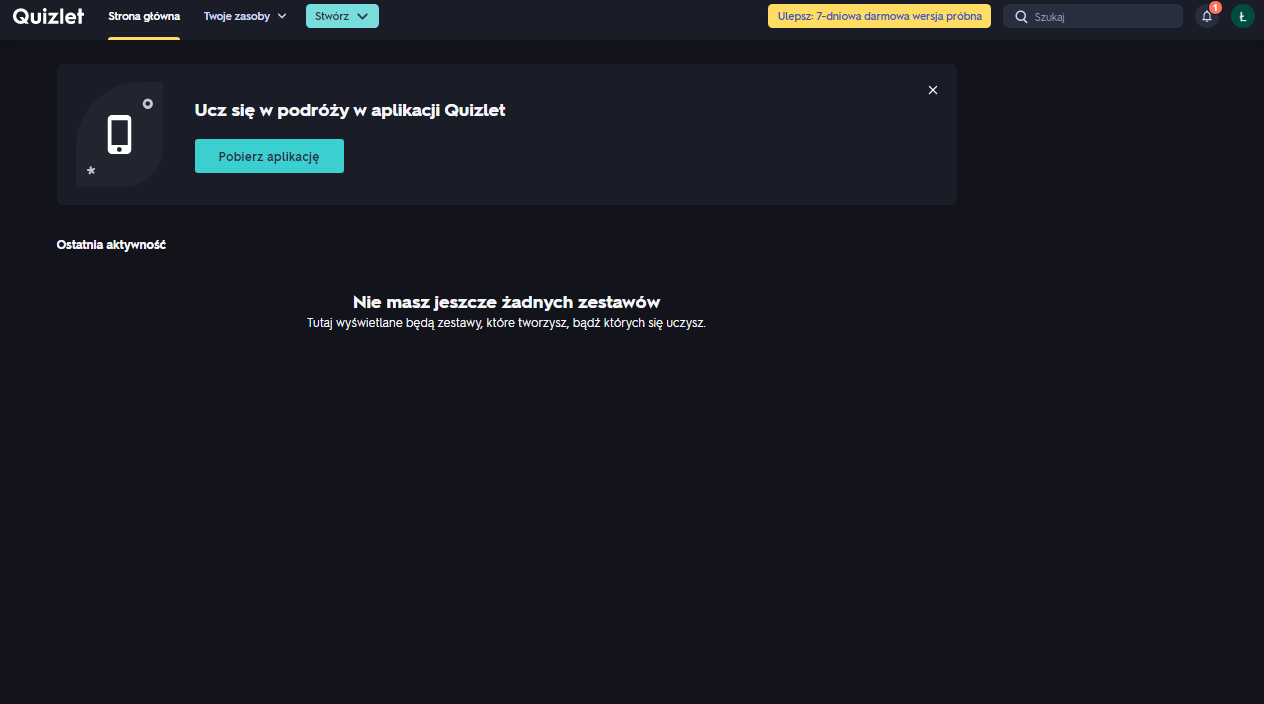Click the 'Tutaj wyświetlane będą zestawy' description
The image size is (1264, 704).
point(506,323)
